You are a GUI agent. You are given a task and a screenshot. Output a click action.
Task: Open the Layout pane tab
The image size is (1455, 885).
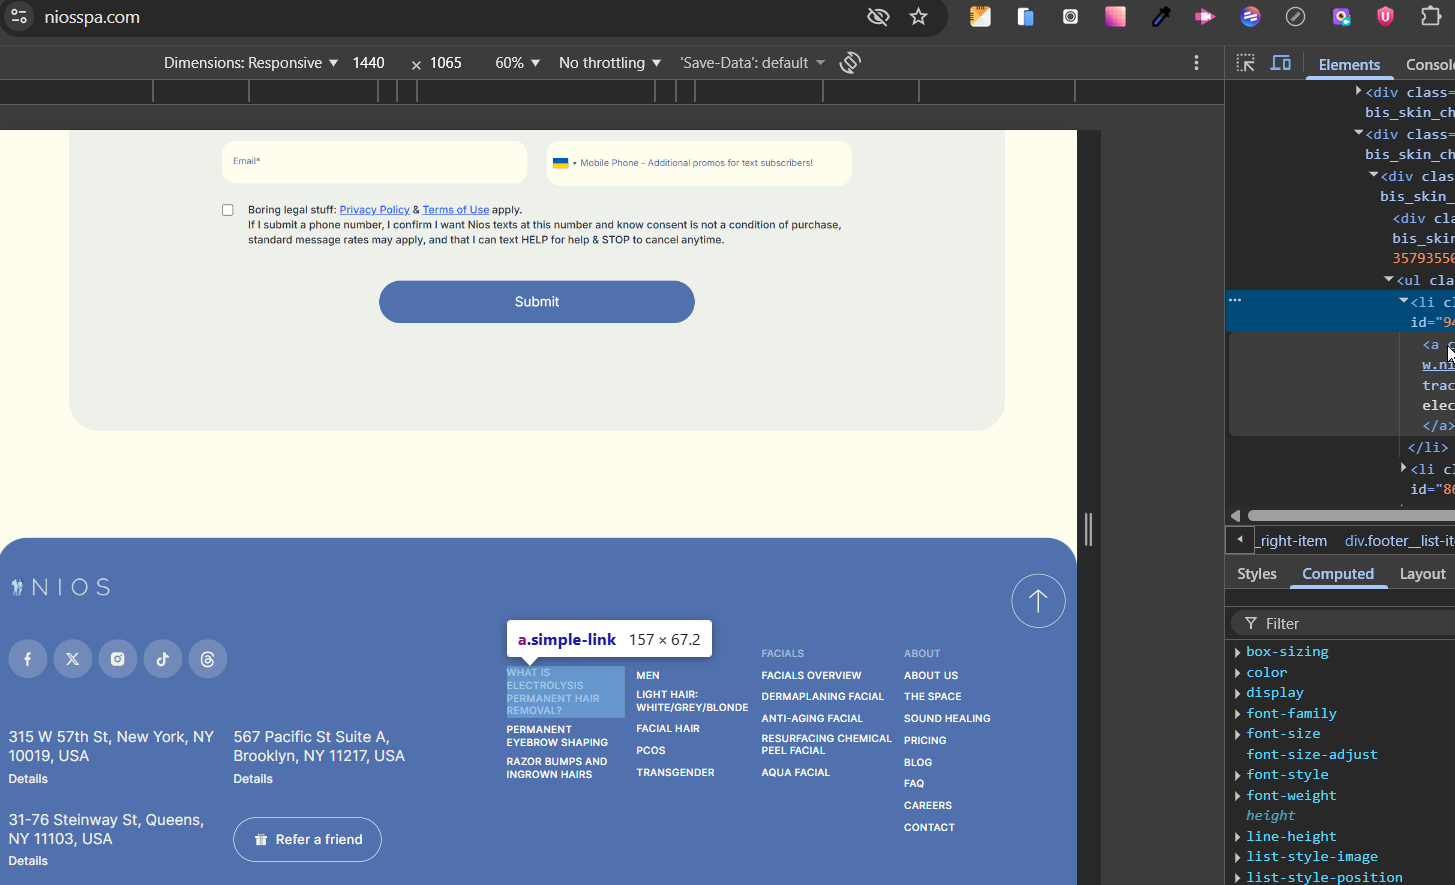pos(1422,574)
